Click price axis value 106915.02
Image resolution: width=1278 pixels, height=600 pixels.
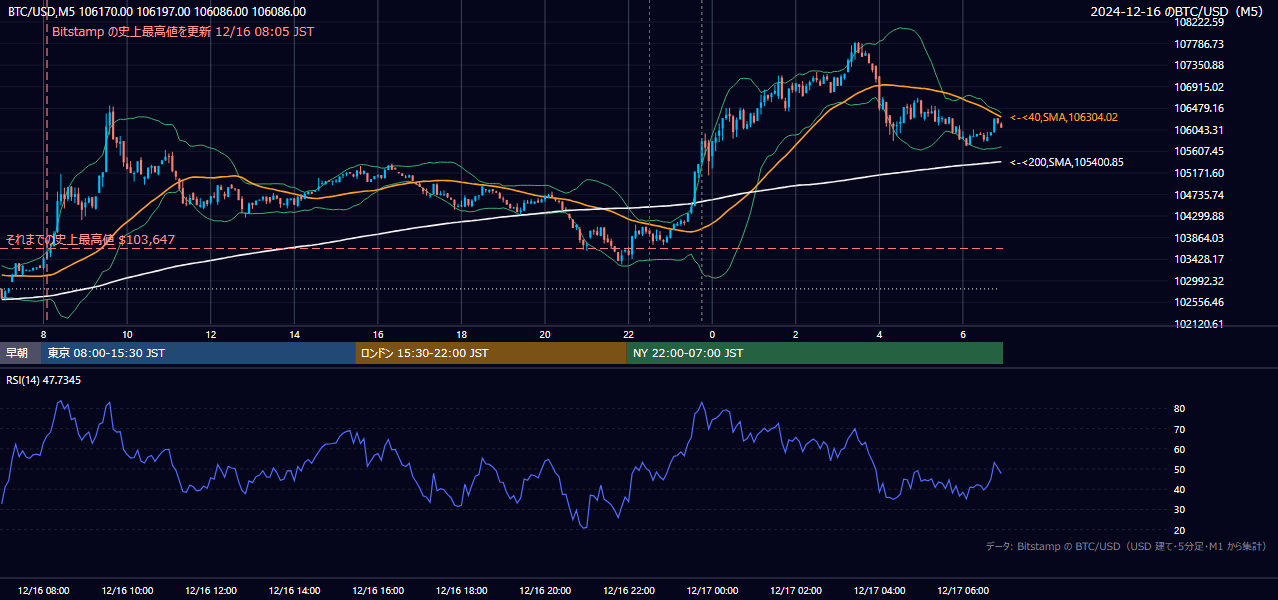pos(1199,87)
